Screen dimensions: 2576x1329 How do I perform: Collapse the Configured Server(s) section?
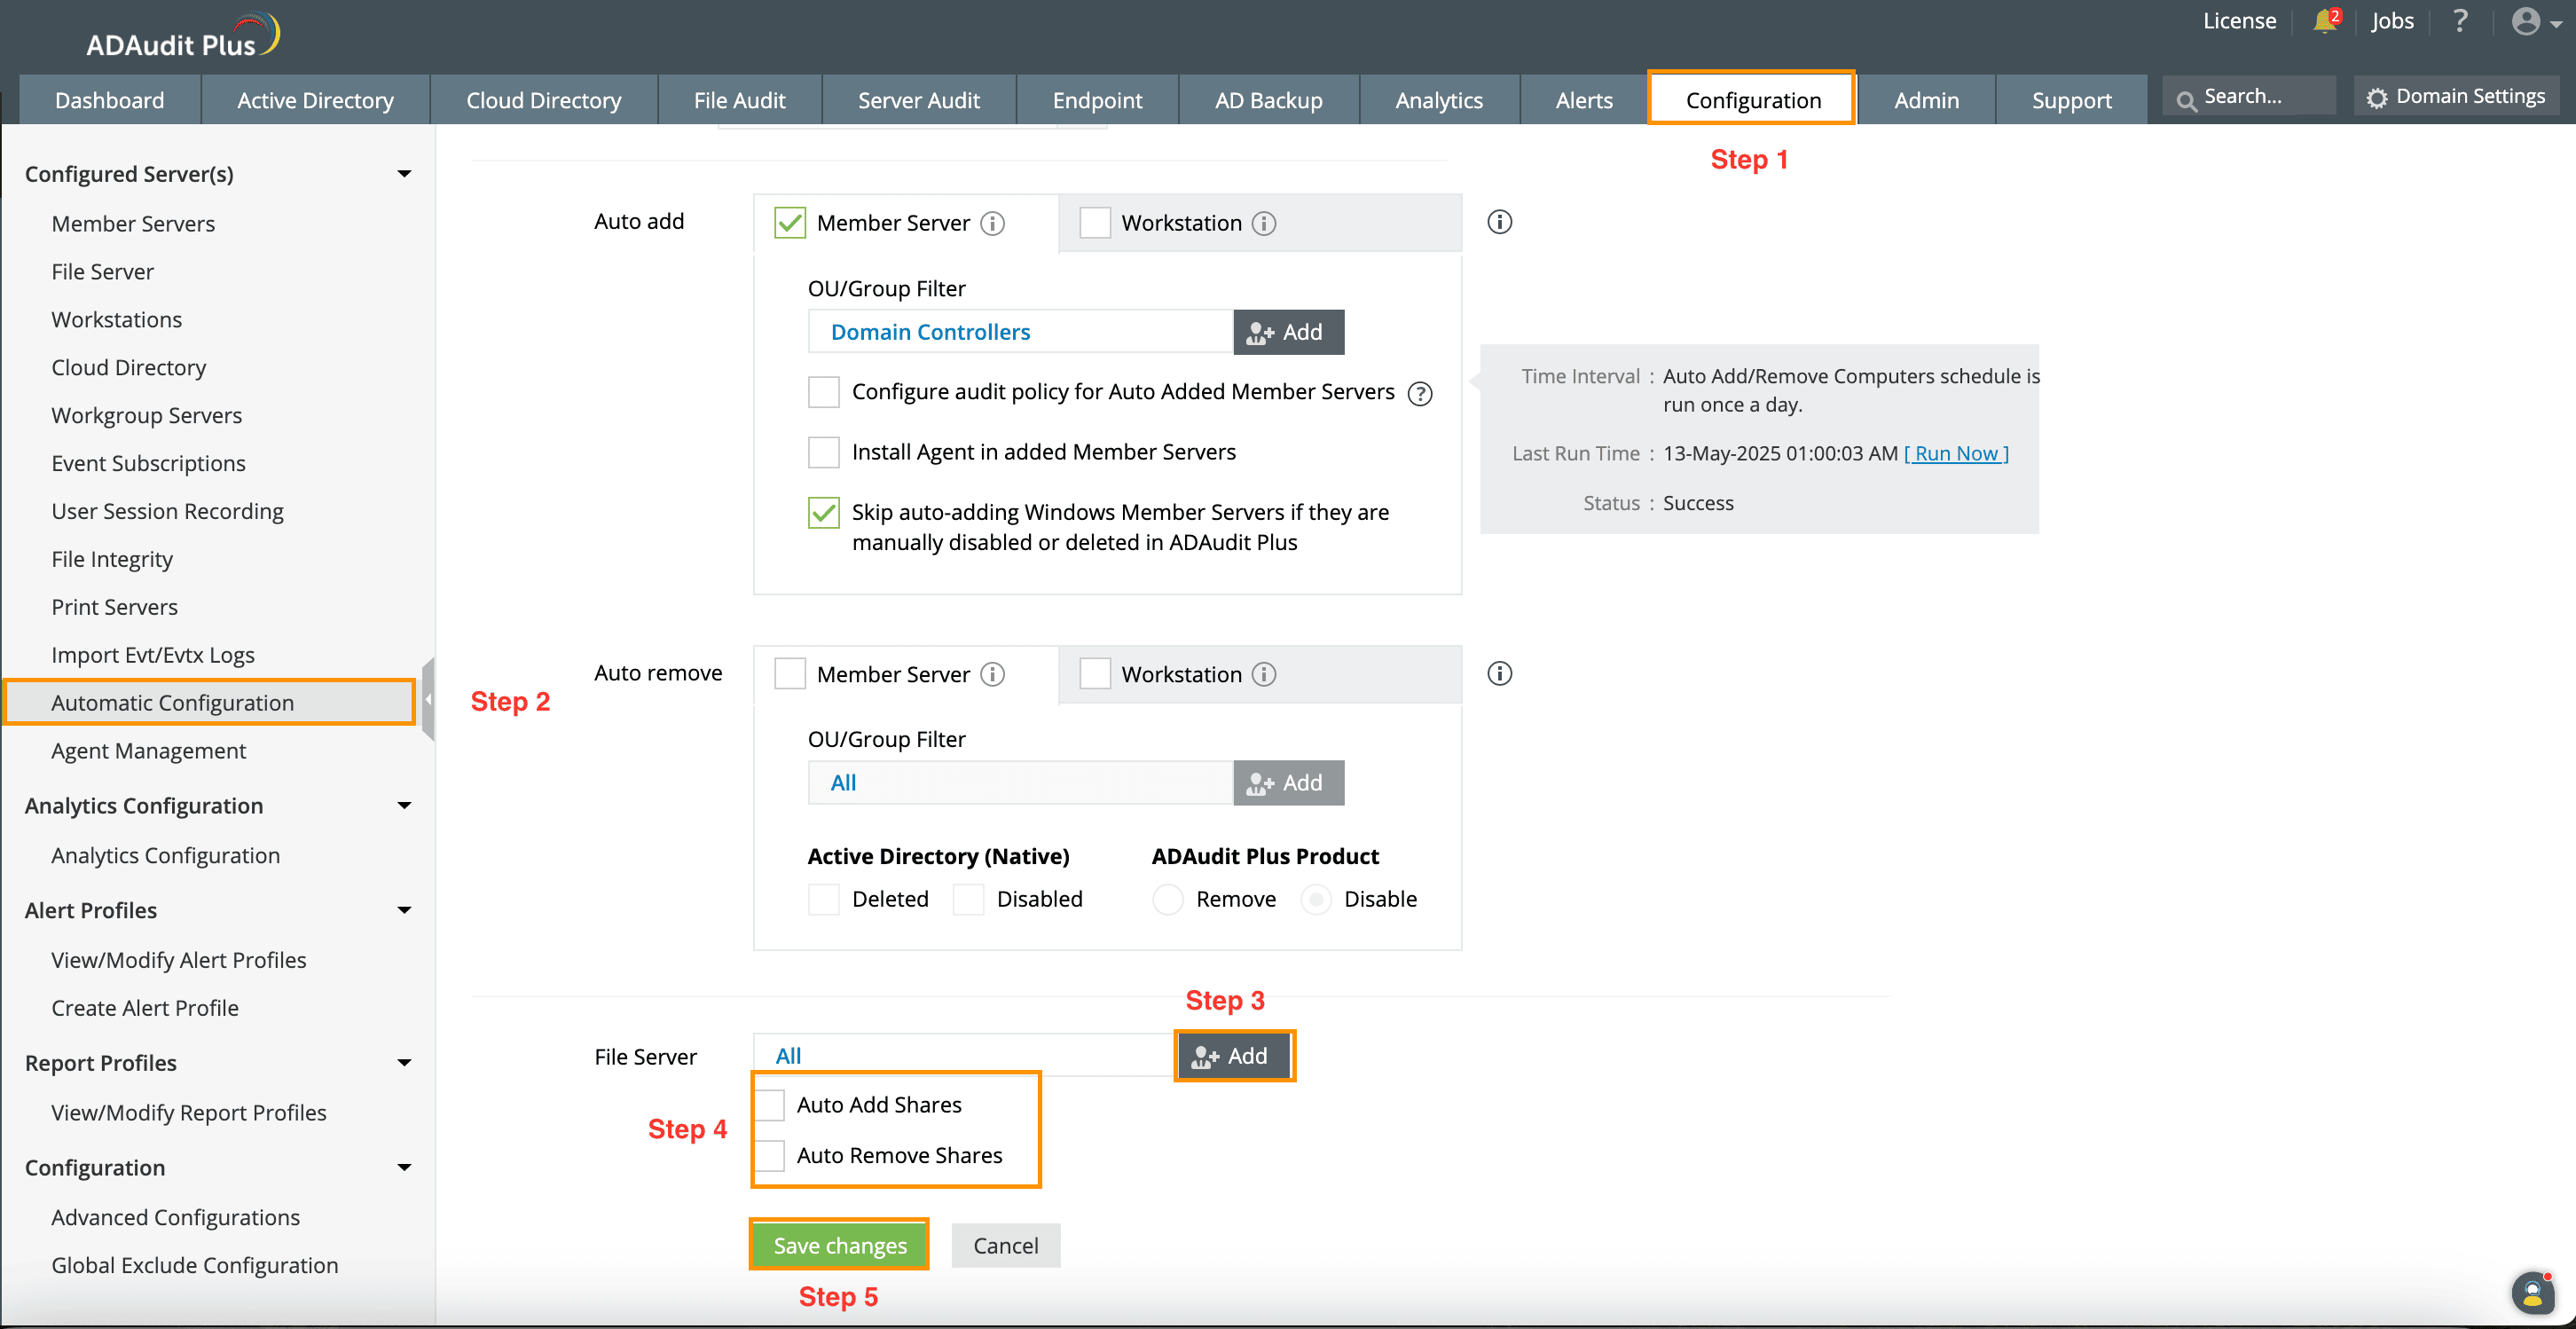(x=404, y=174)
